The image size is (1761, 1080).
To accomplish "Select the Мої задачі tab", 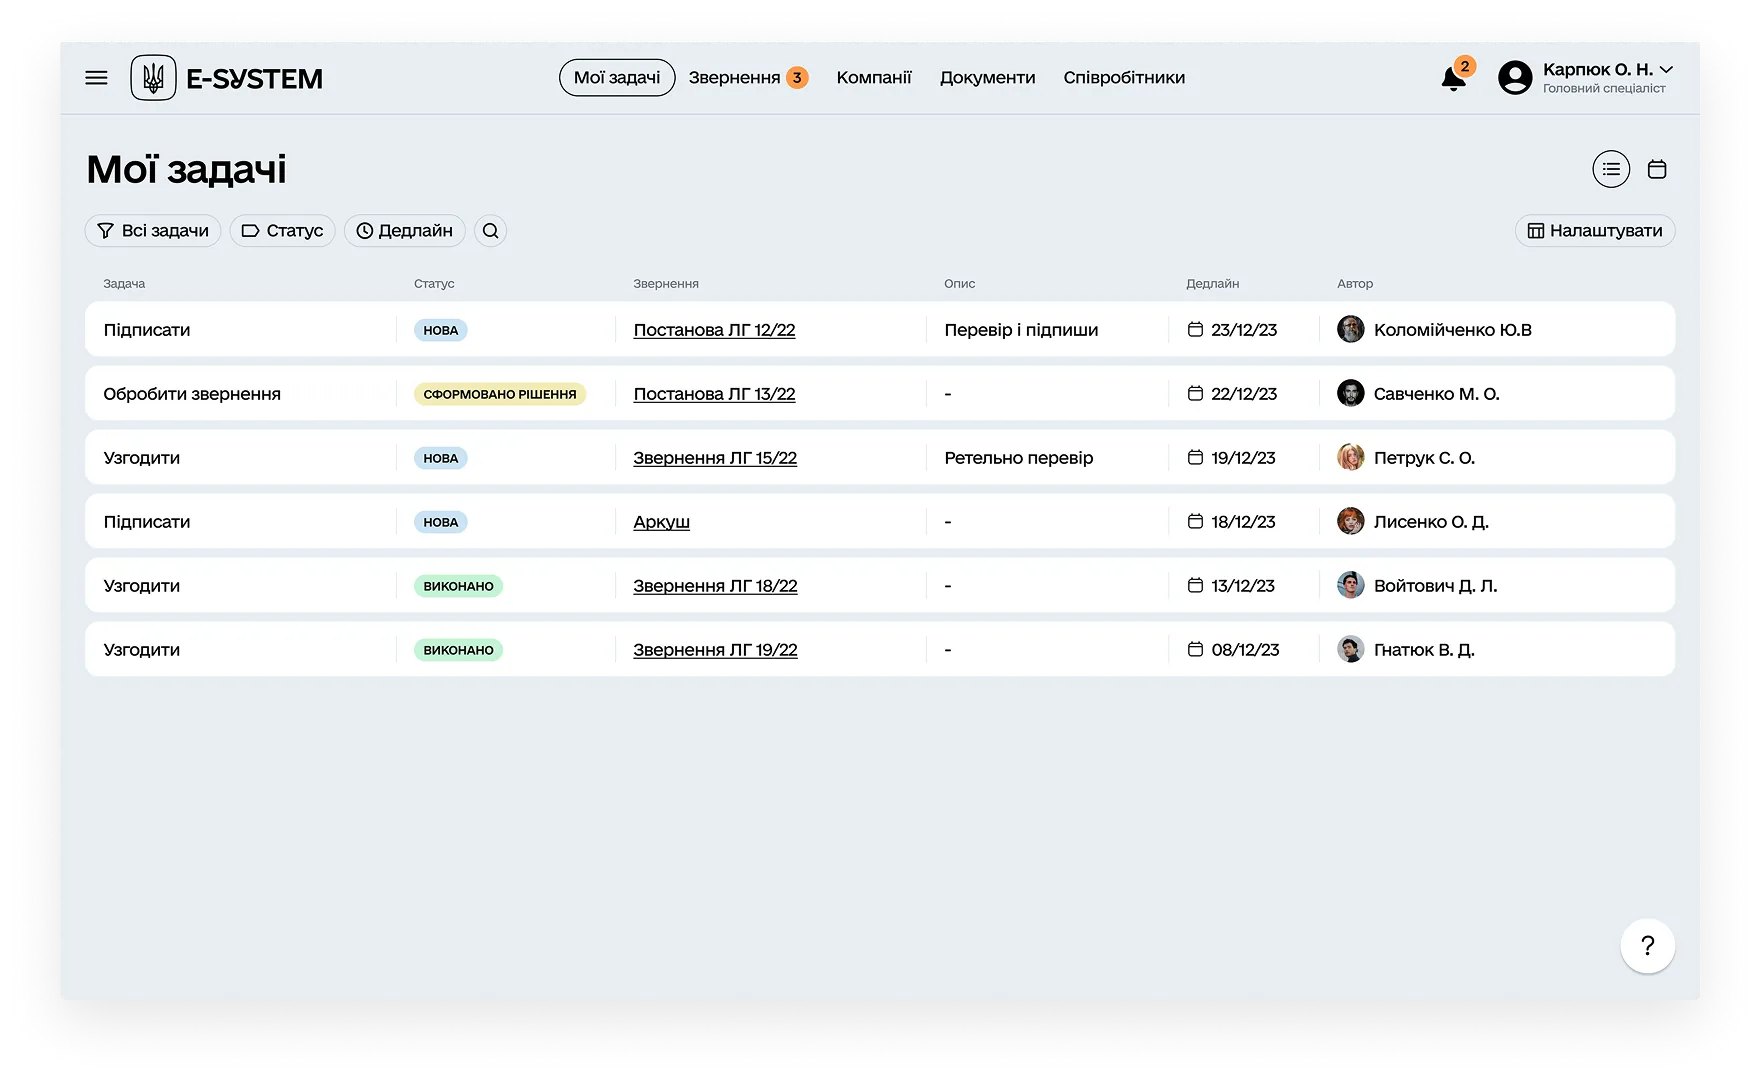I will [x=617, y=78].
